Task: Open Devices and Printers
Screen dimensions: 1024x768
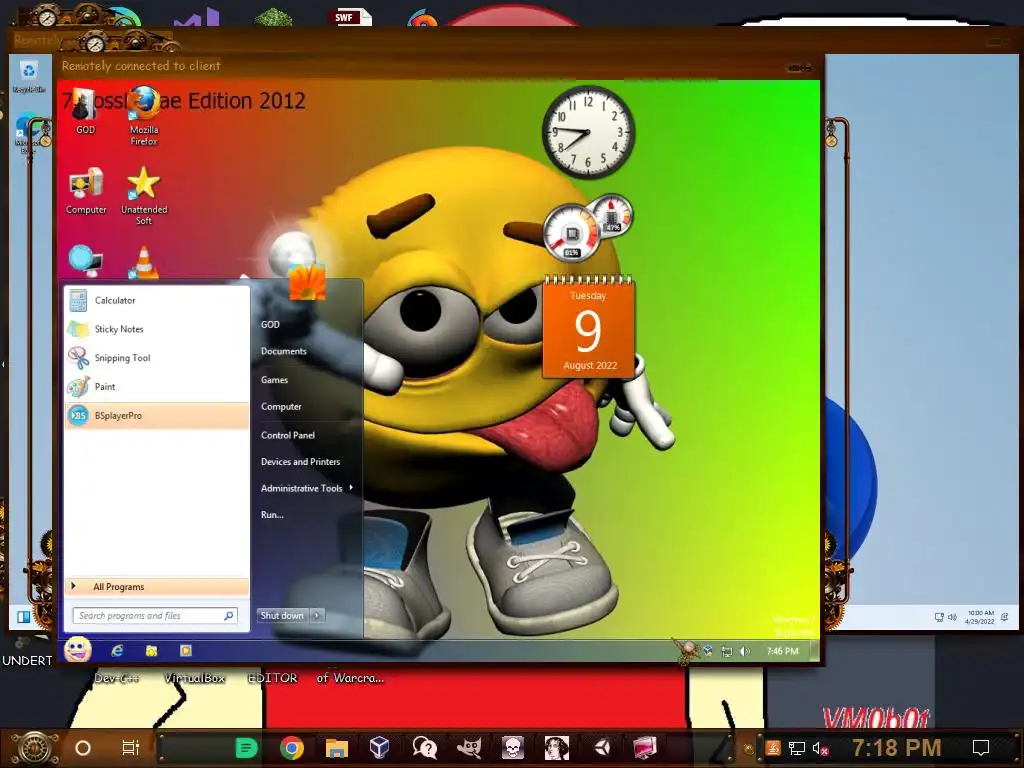Action: (x=300, y=462)
